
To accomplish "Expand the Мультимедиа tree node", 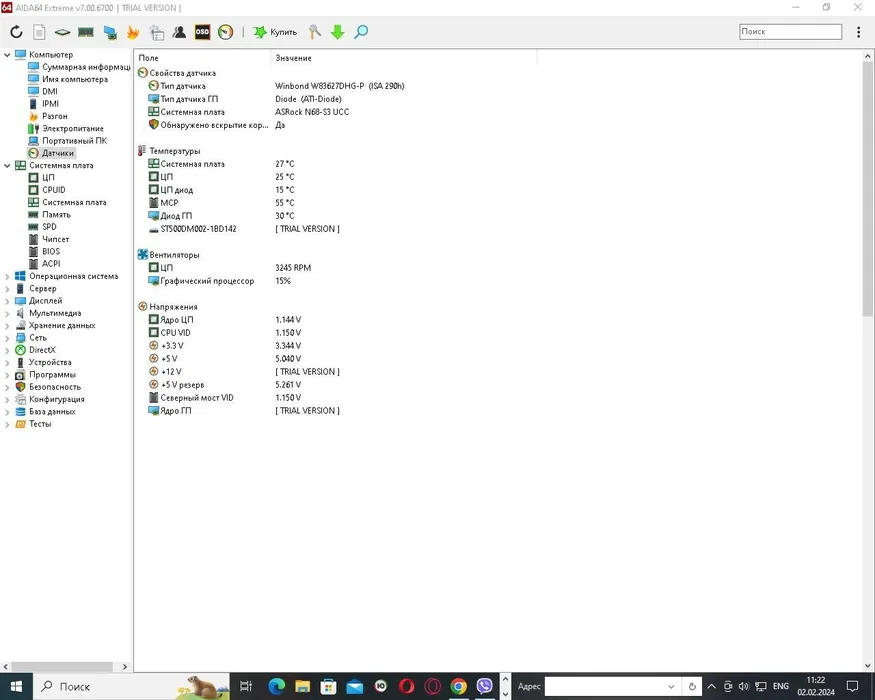I will 8,313.
